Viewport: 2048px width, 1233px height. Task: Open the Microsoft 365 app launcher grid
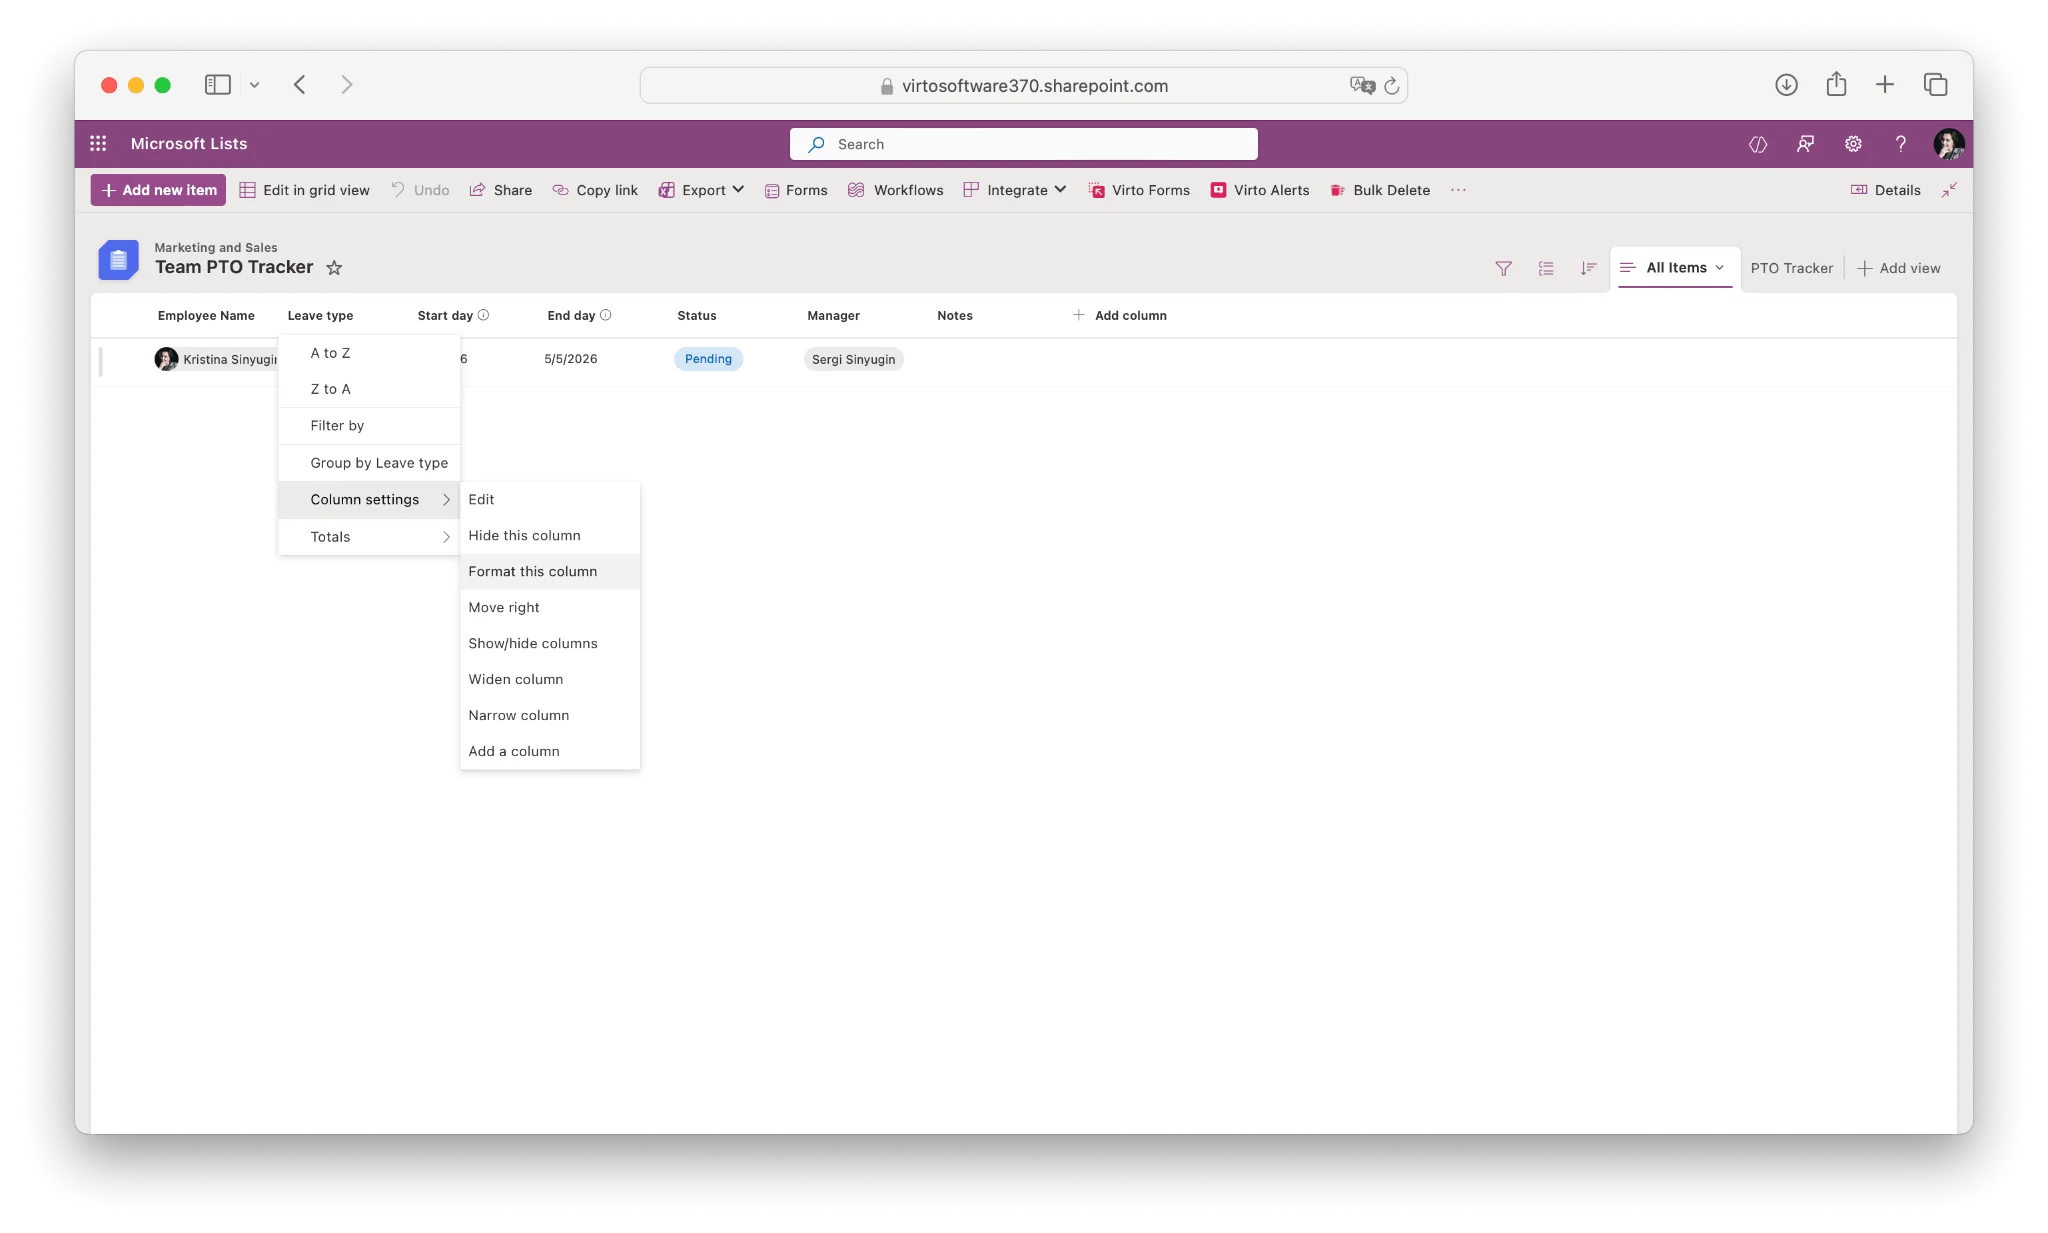click(98, 144)
